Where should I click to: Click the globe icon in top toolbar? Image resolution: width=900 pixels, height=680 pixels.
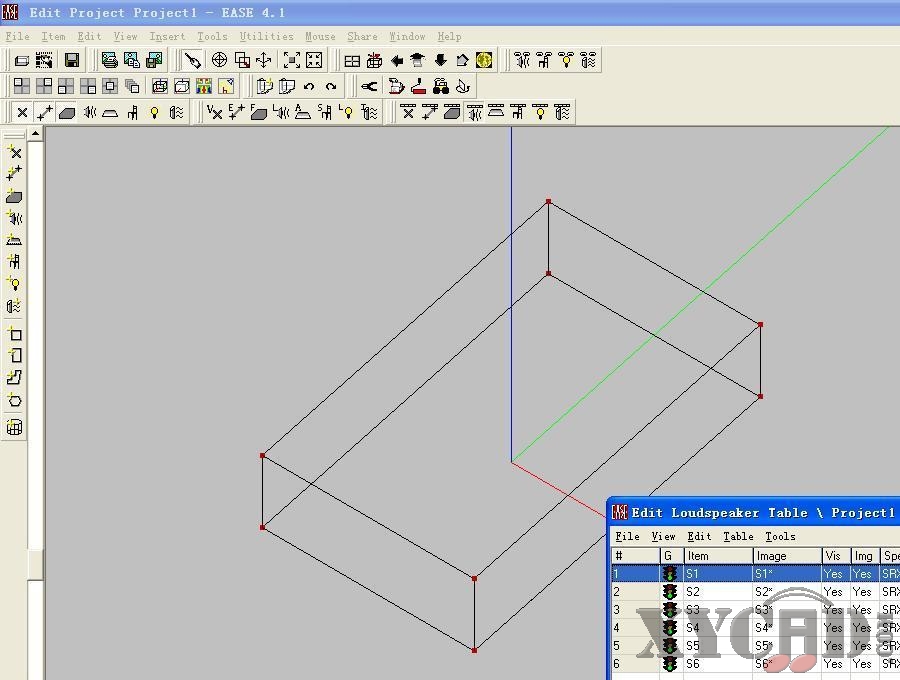coord(484,60)
